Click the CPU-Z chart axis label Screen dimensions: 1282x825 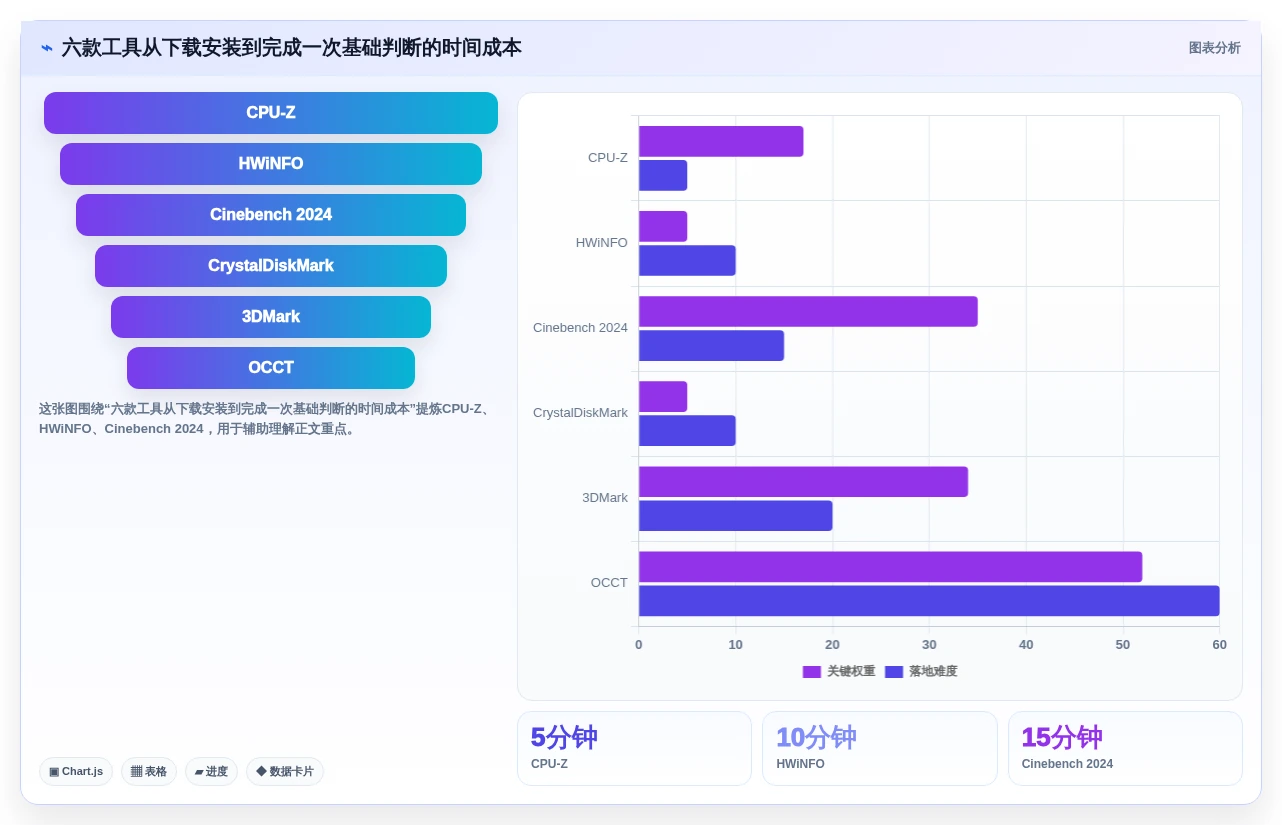click(608, 157)
